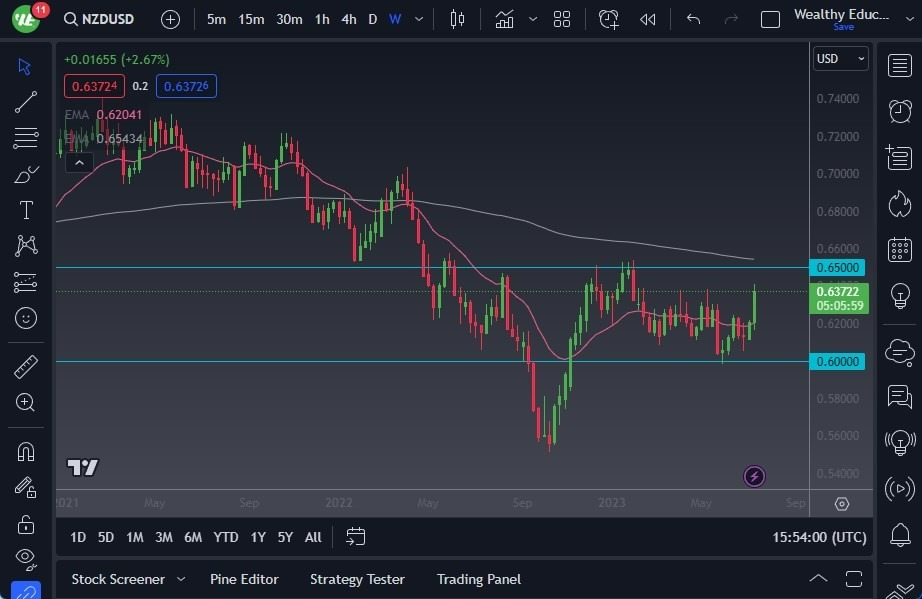The image size is (922, 599).
Task: Select the 1Y date range
Action: [257, 537]
